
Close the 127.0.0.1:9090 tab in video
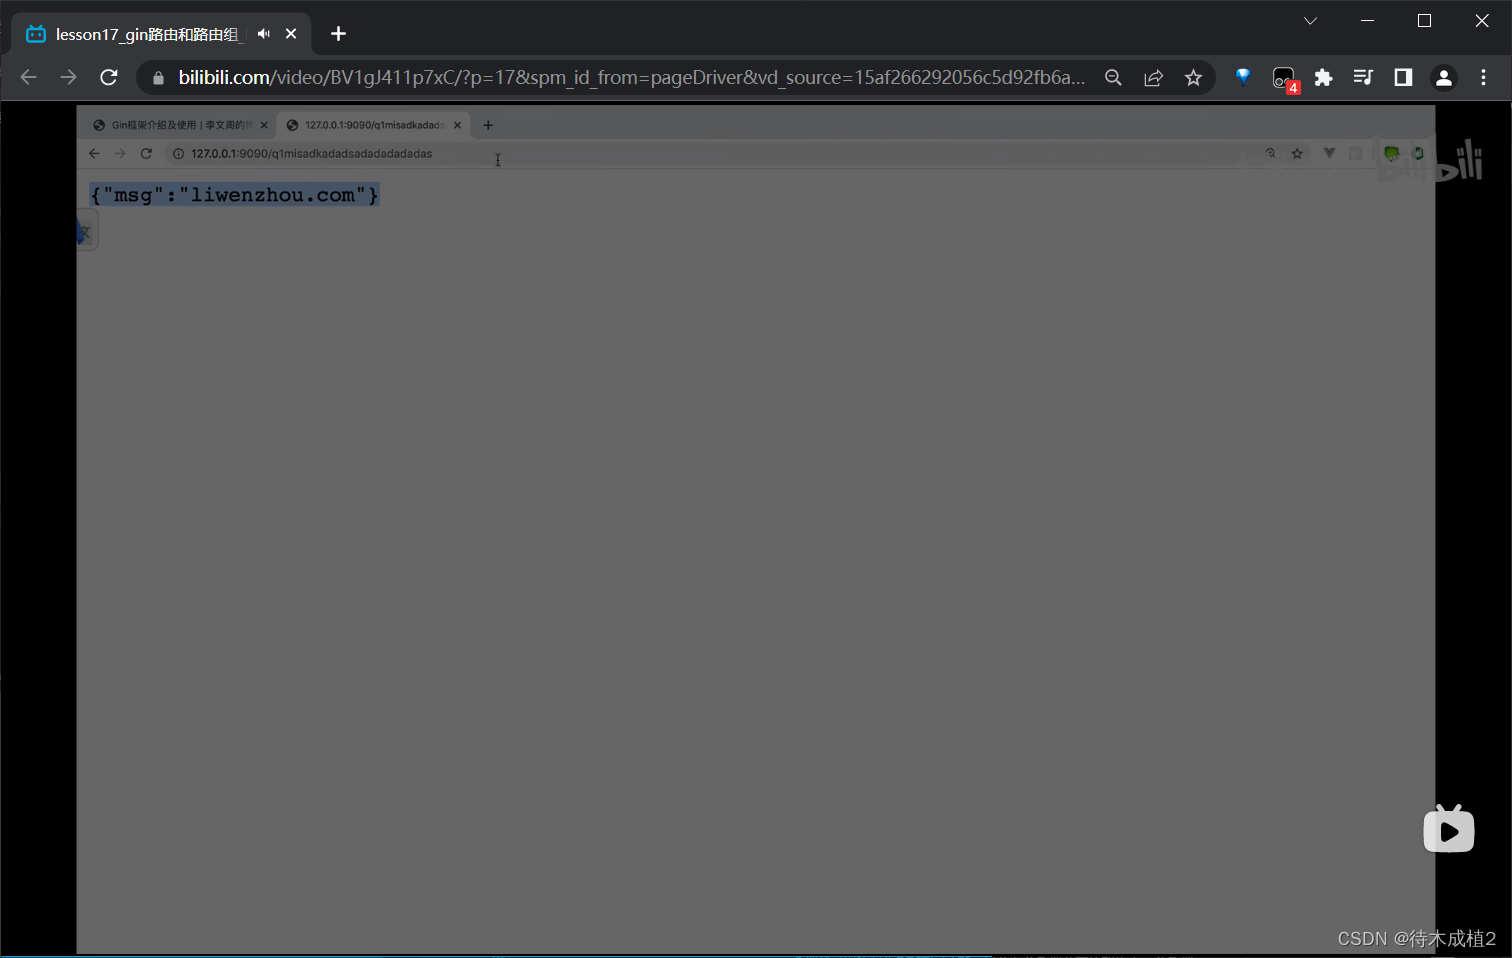coord(457,125)
